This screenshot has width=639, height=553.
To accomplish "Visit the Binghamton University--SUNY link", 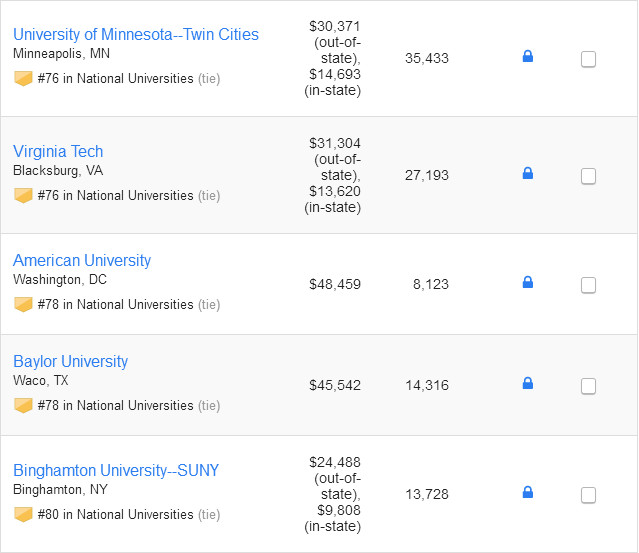I will (116, 470).
